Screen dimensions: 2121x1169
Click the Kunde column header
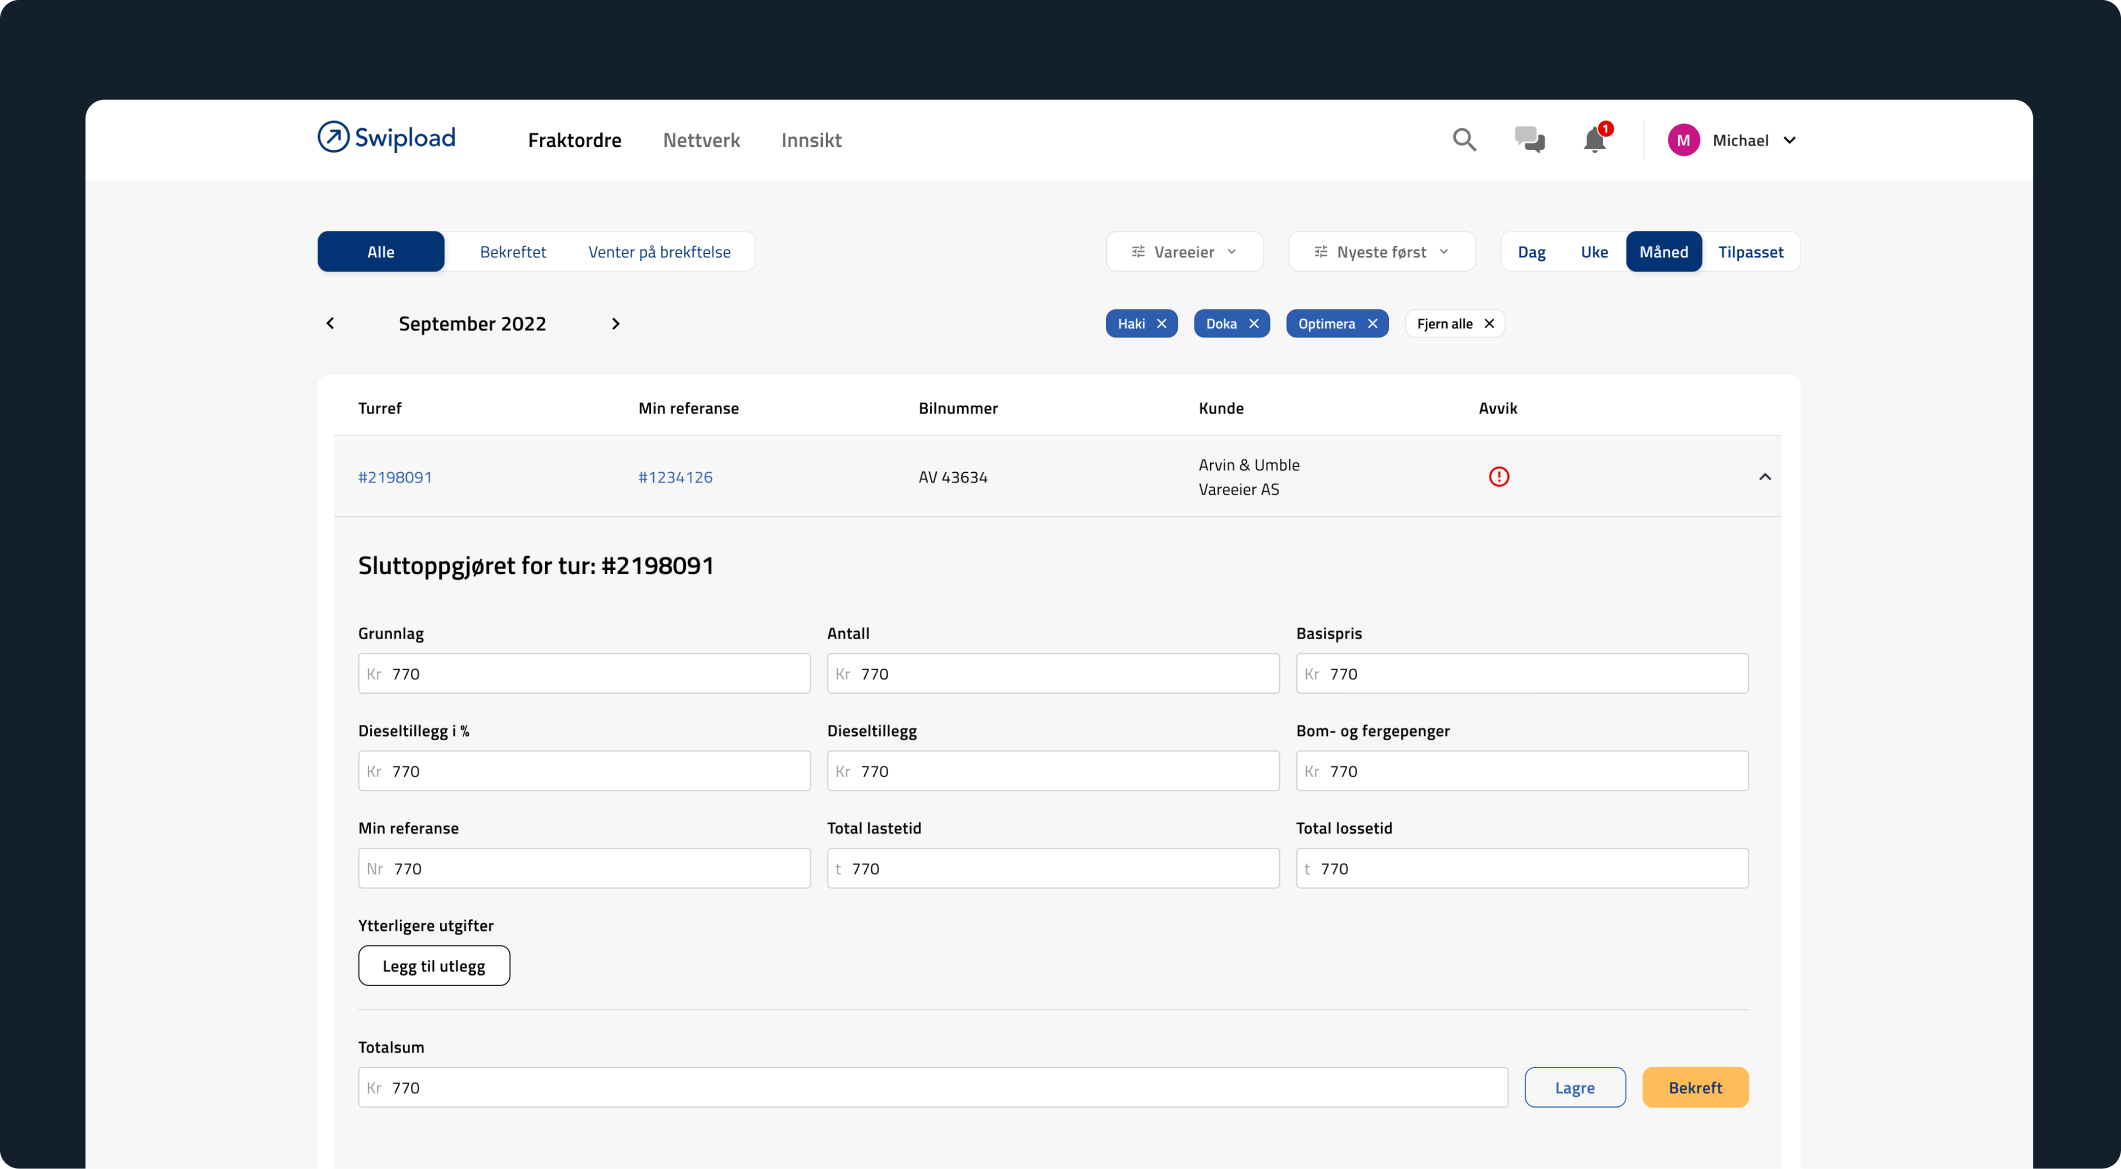coord(1221,408)
